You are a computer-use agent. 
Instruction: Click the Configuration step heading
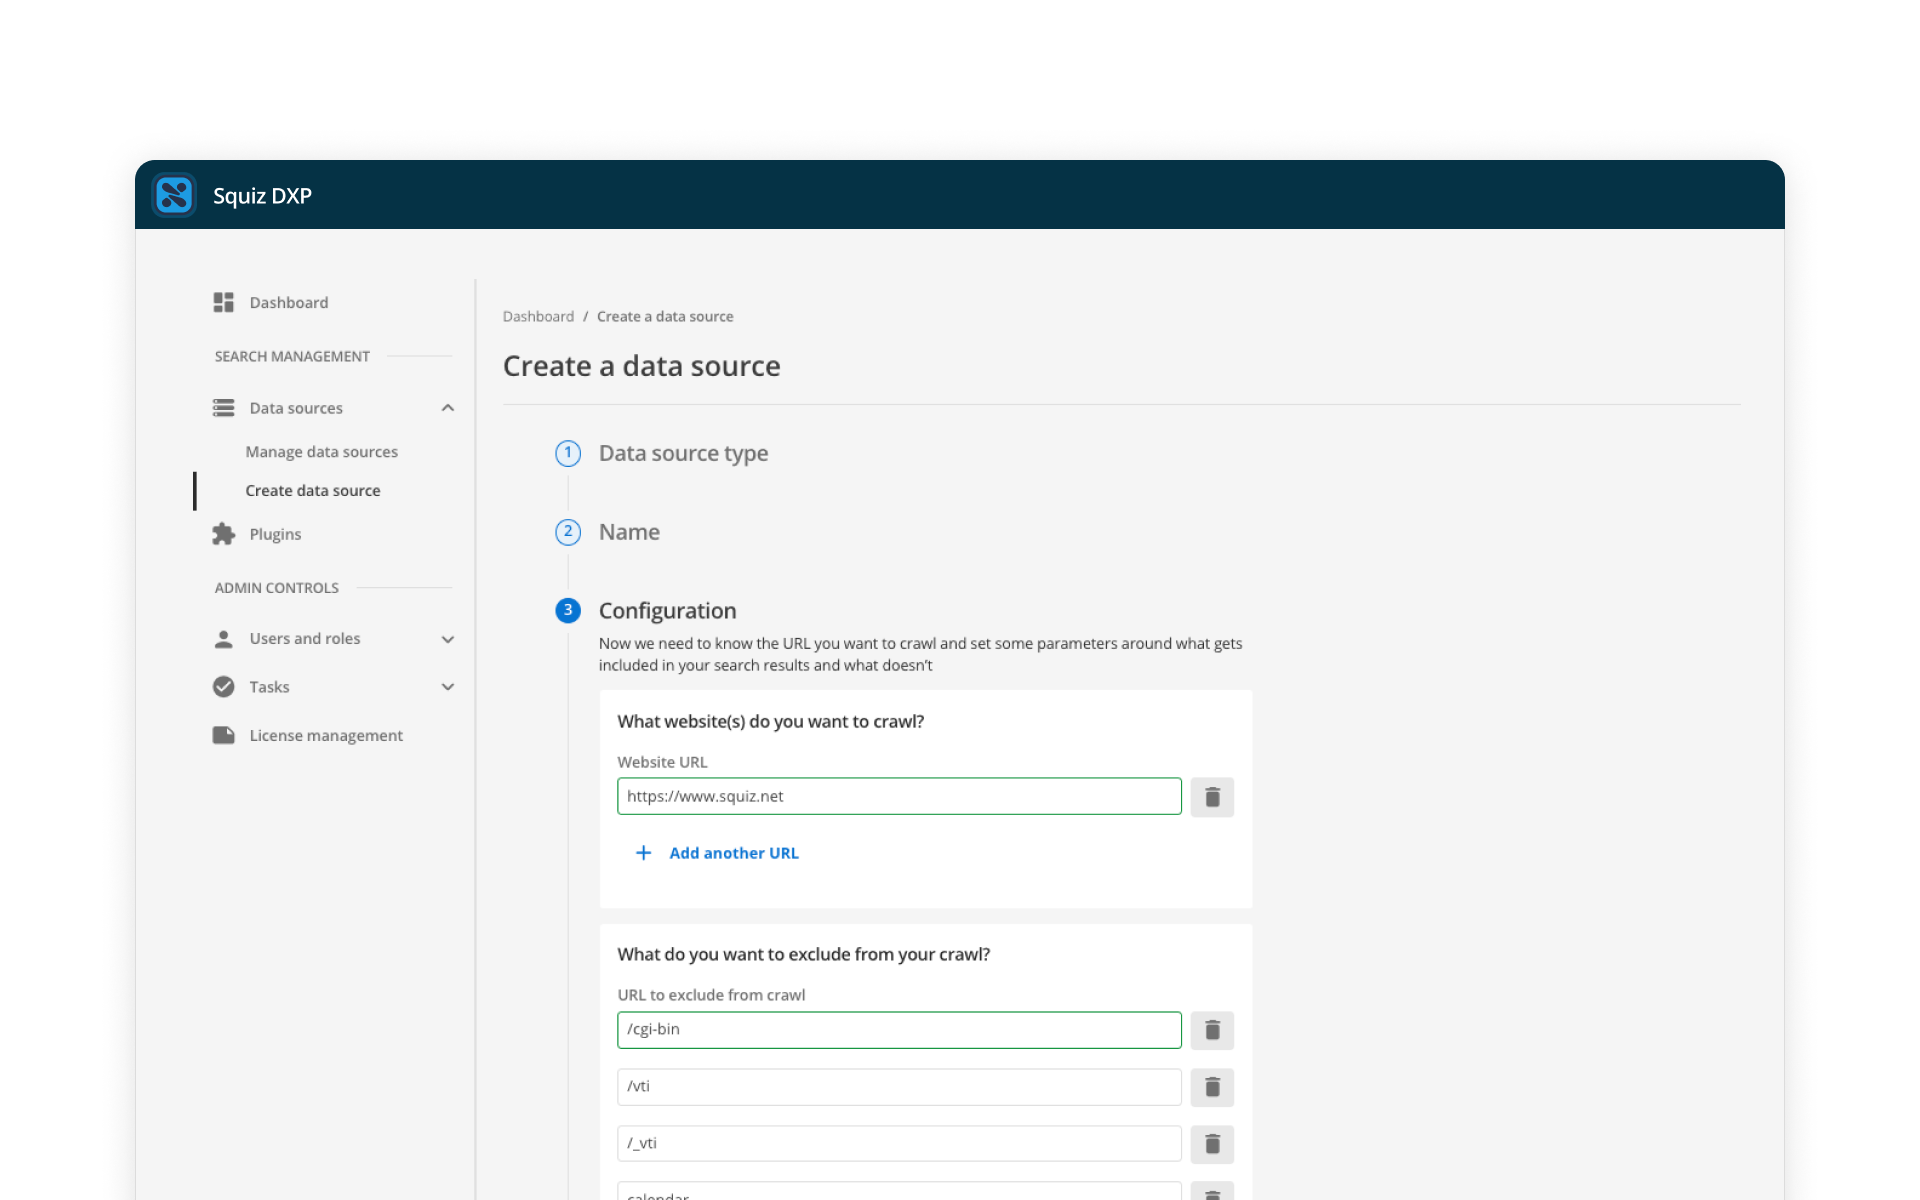point(667,610)
